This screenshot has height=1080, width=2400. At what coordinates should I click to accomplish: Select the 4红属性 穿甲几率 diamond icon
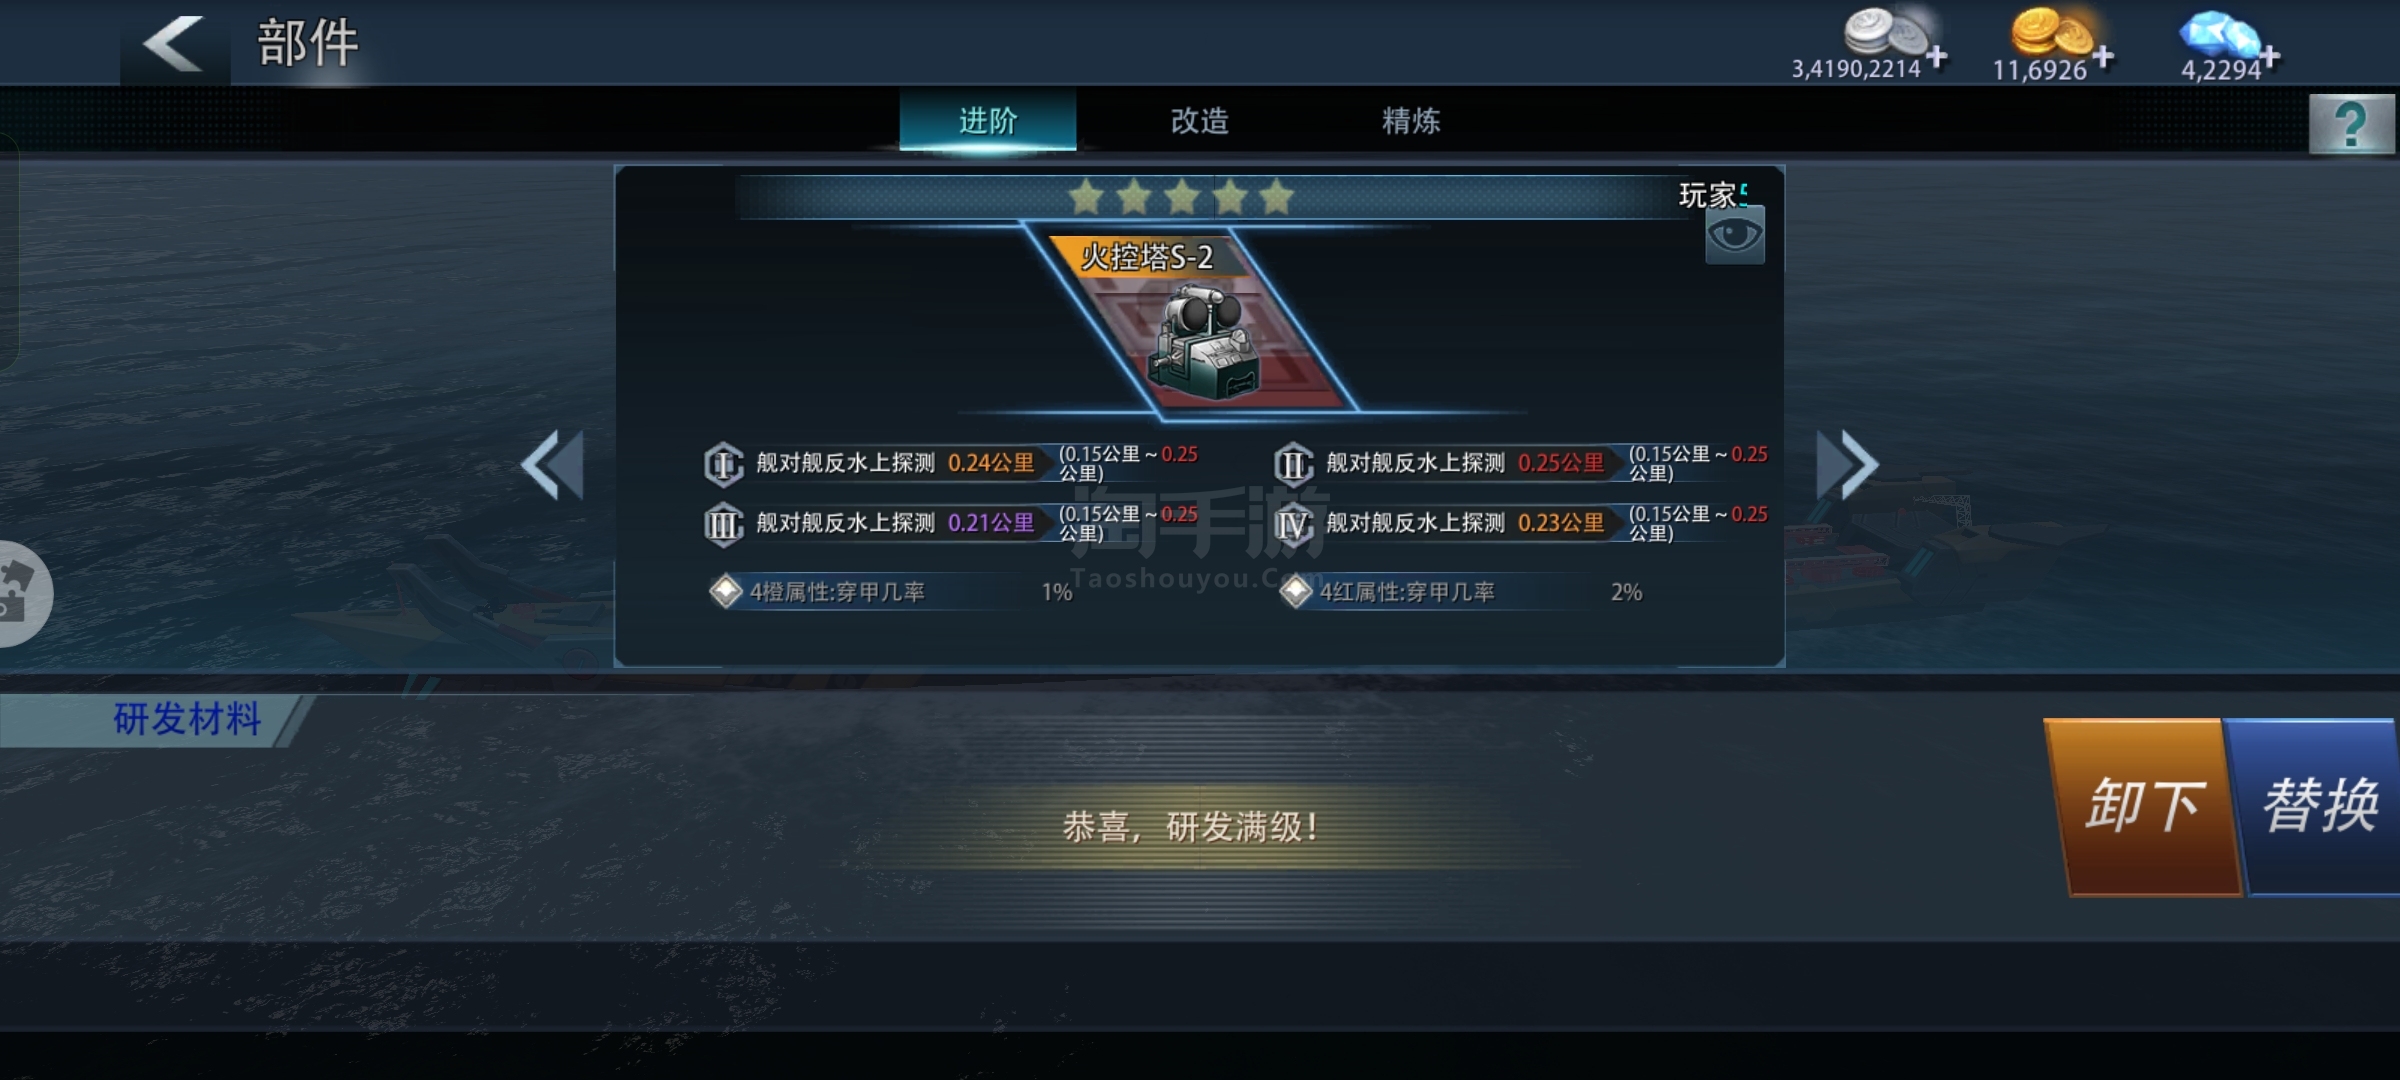click(x=1295, y=592)
